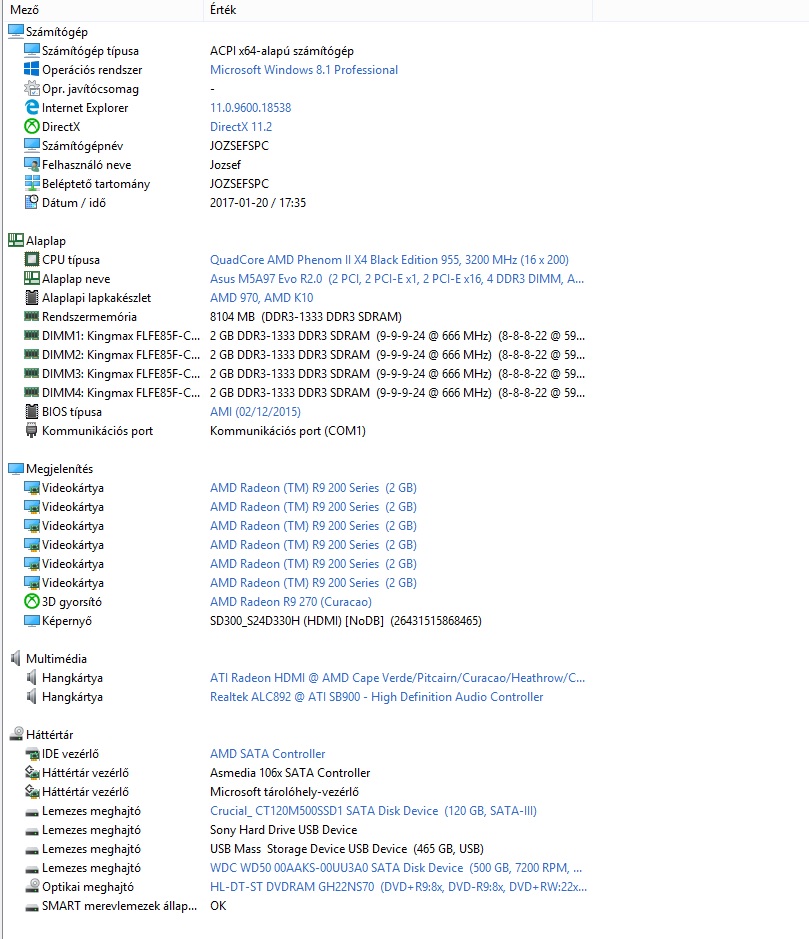Screen dimensions: 809x939
Task: Select the DIMM1: Kingmax row label
Action: coord(121,335)
